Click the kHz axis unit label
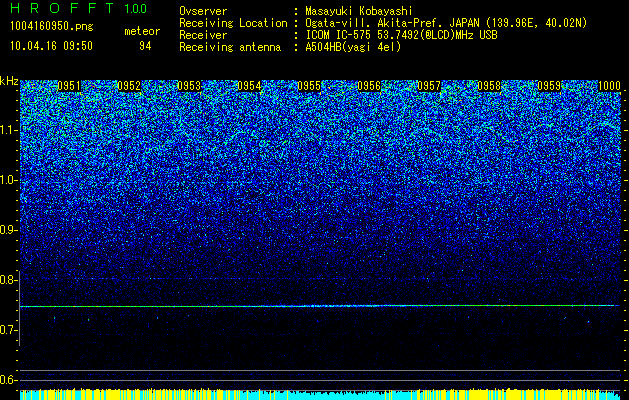Screen dimensions: 629x400 pyautogui.click(x=9, y=81)
